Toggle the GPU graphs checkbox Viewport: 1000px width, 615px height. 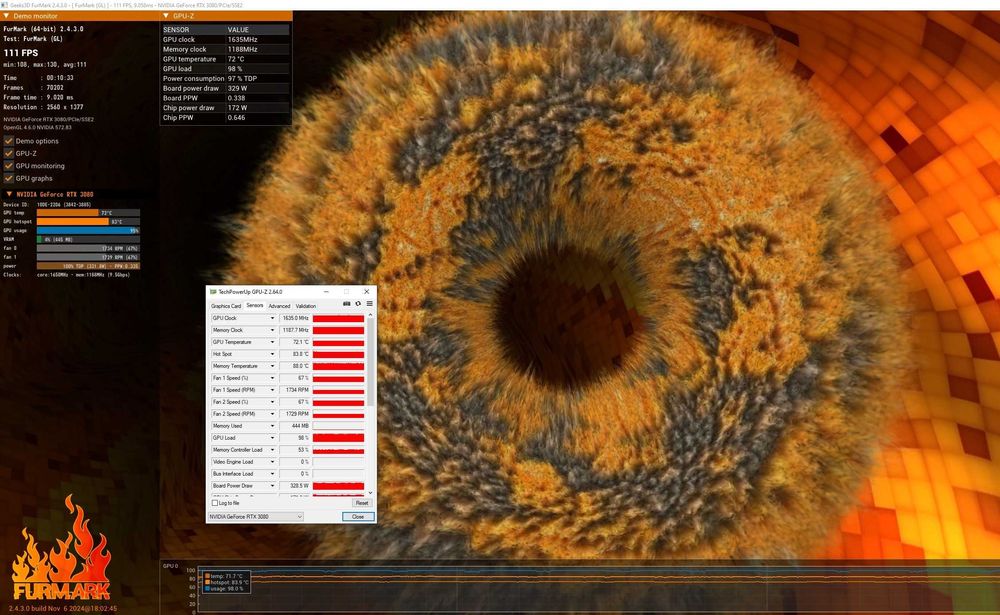pyautogui.click(x=9, y=178)
